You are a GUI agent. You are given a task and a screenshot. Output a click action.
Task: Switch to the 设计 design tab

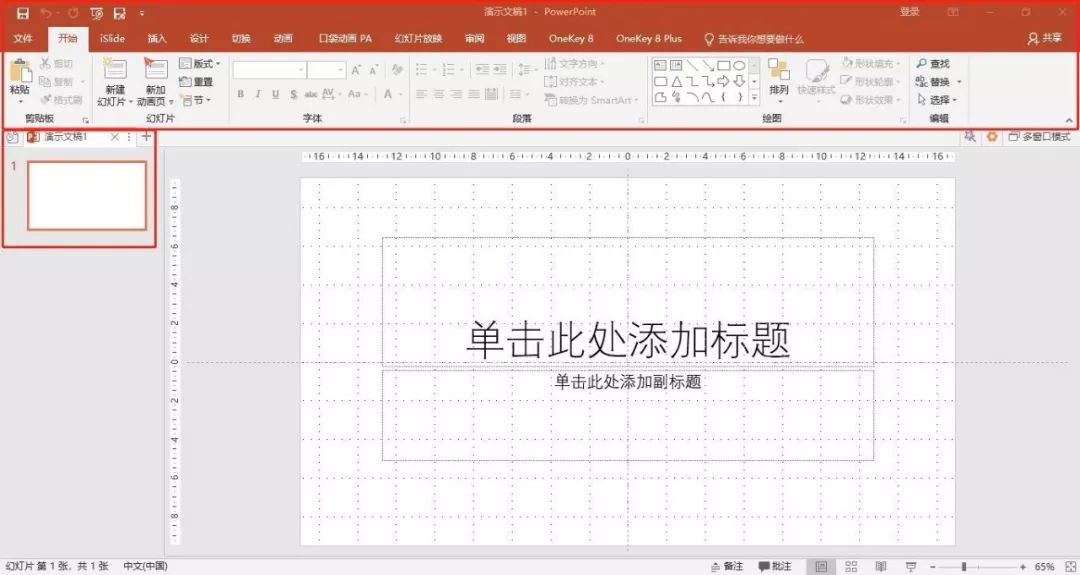199,39
